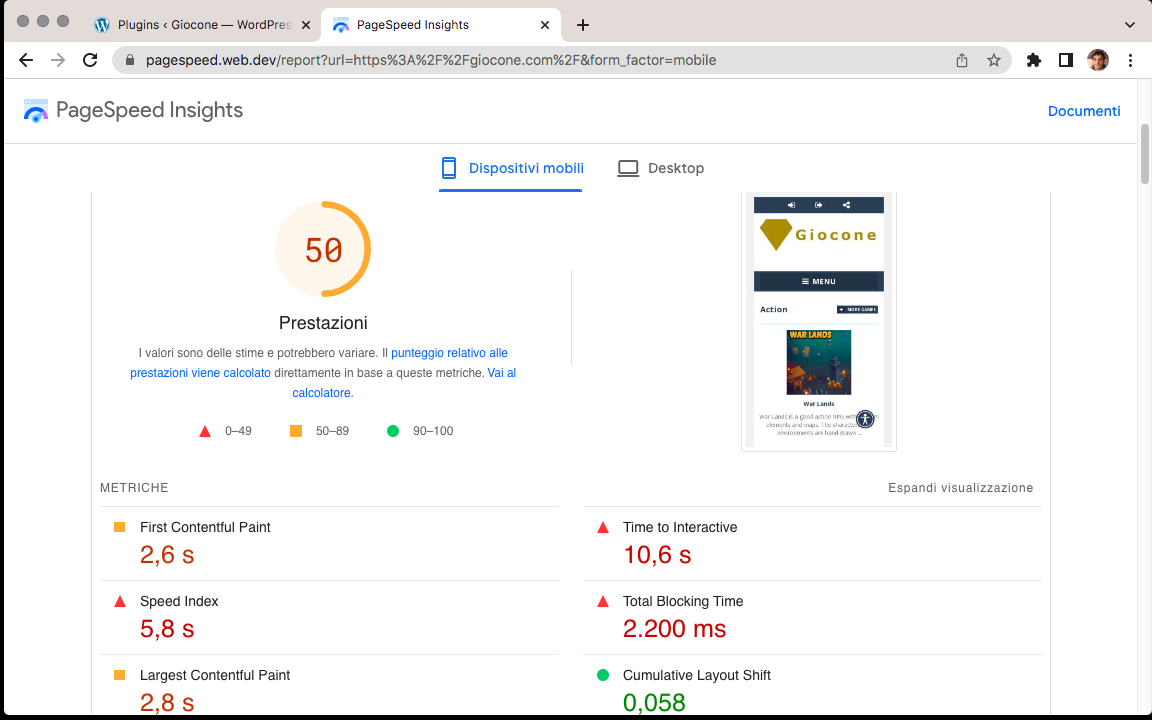Click the red triangle 0–49 legend icon
The height and width of the screenshot is (720, 1152).
click(205, 431)
